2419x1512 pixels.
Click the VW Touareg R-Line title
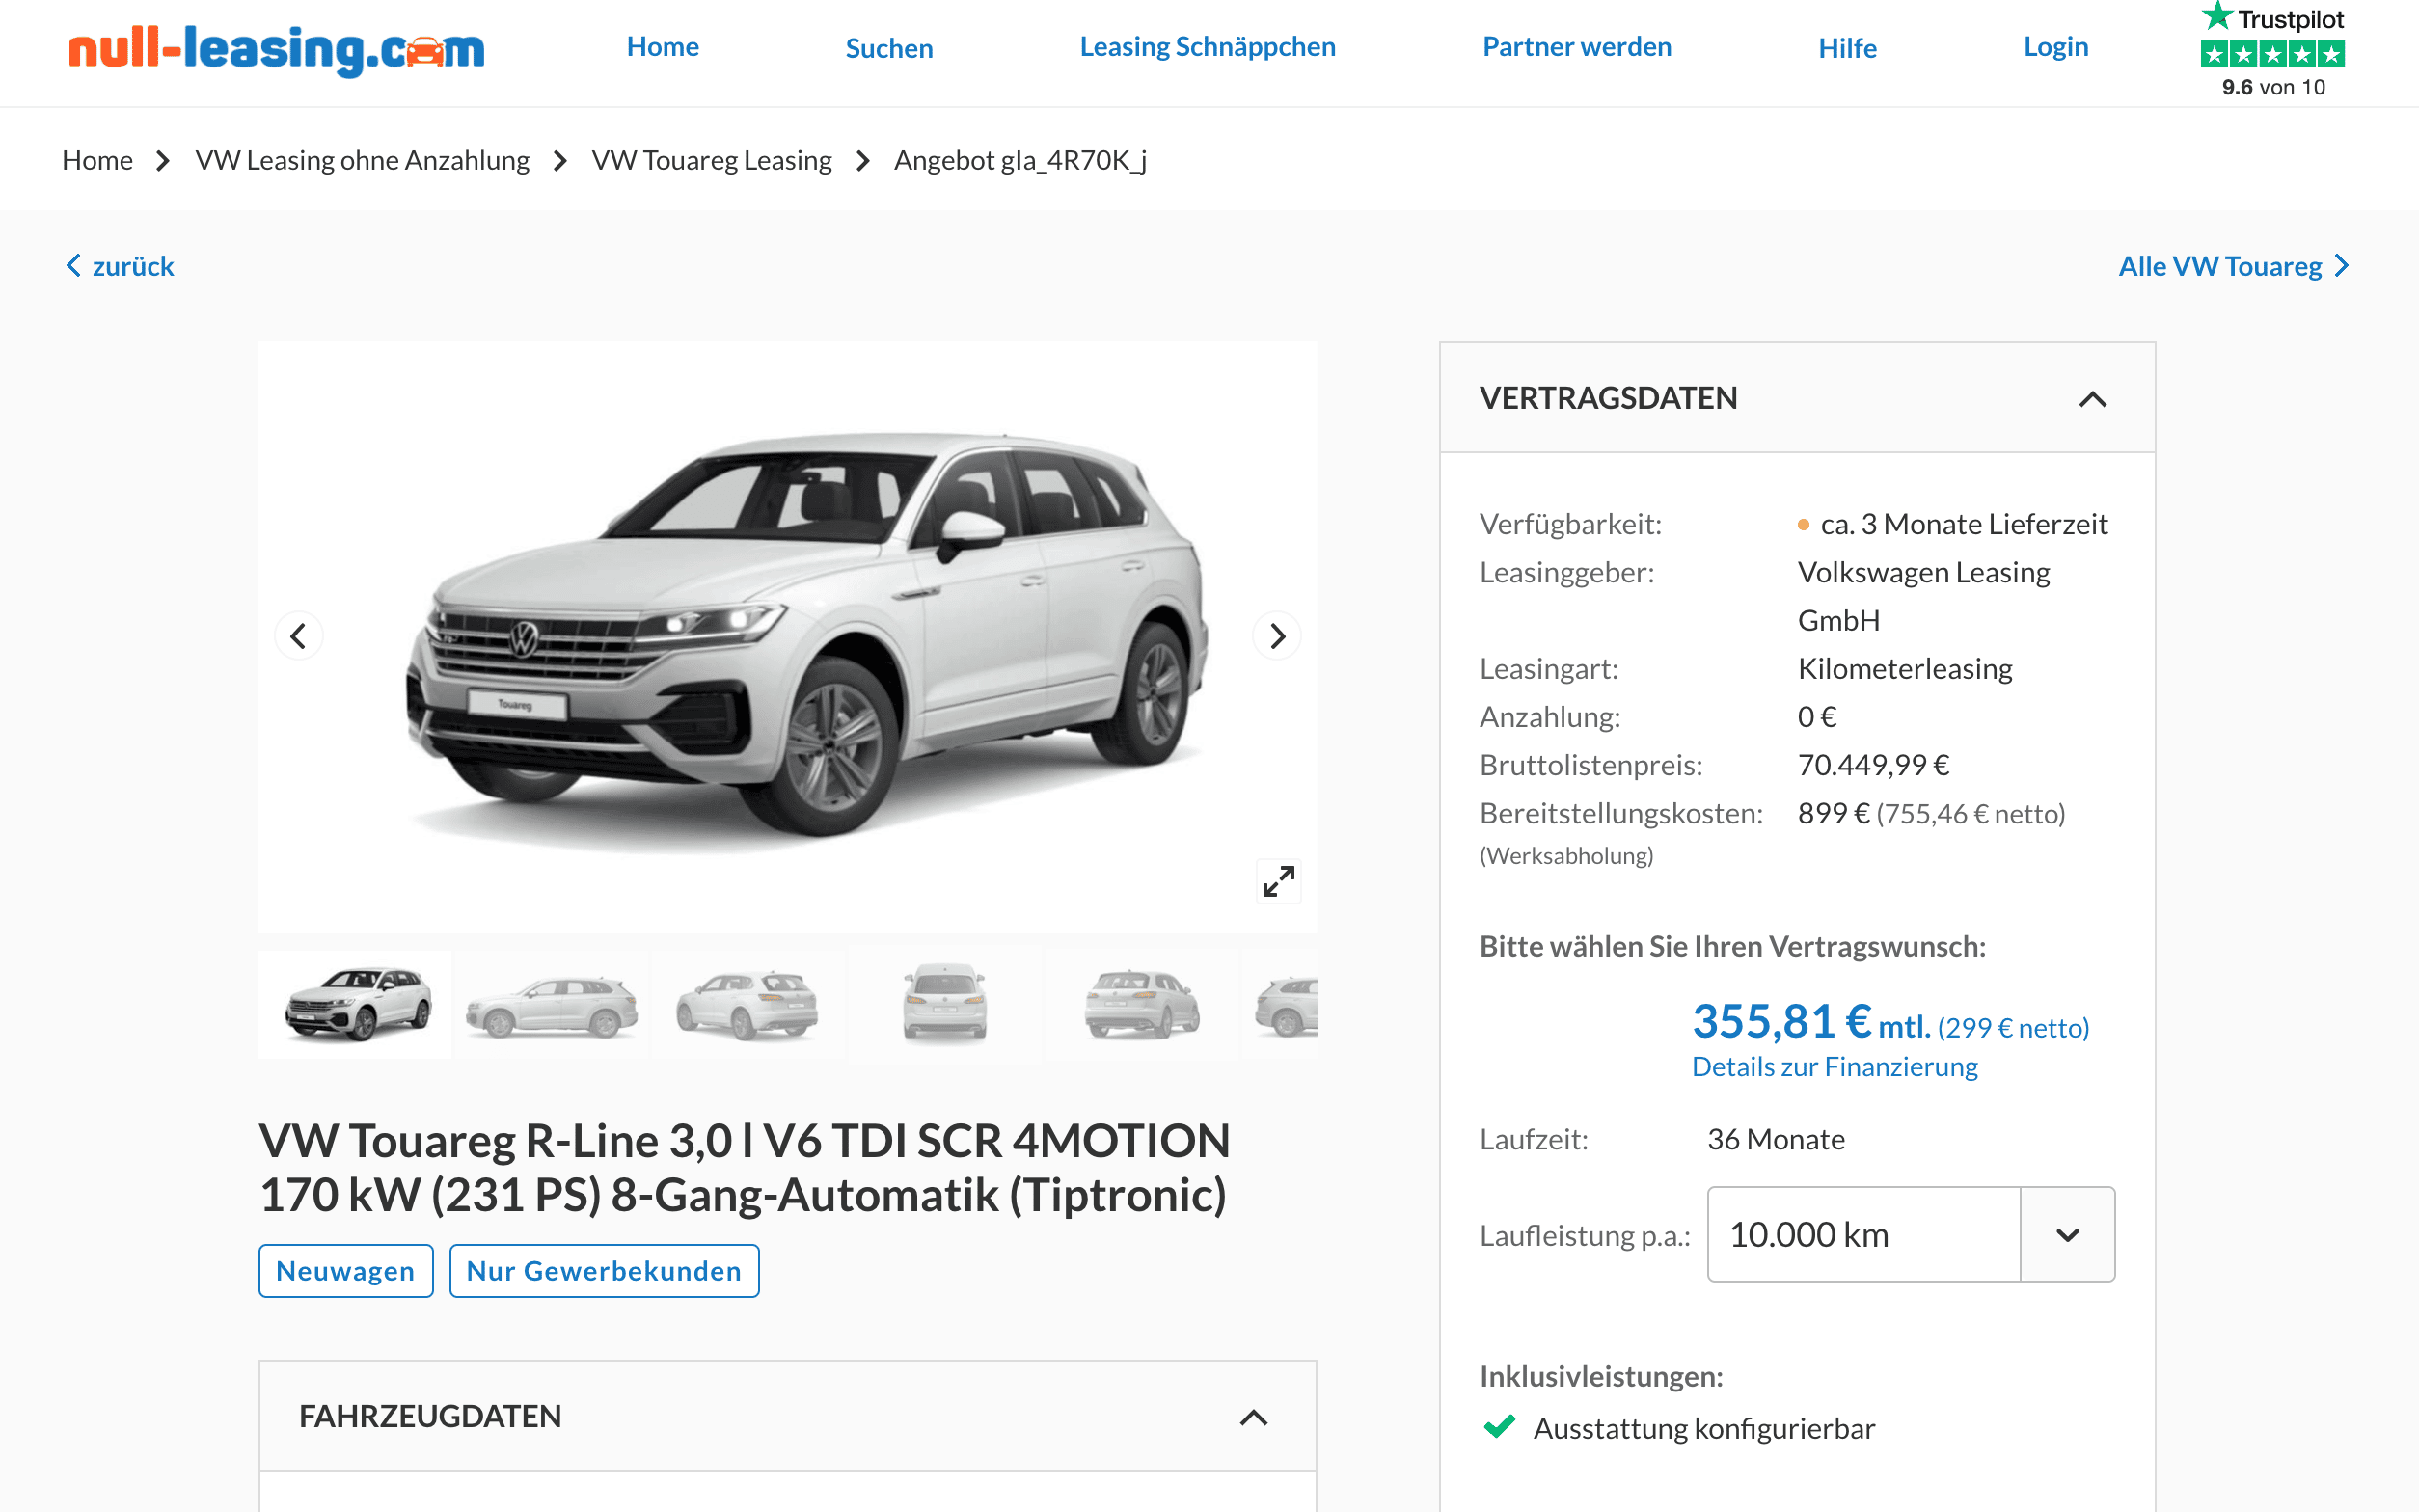[745, 1167]
